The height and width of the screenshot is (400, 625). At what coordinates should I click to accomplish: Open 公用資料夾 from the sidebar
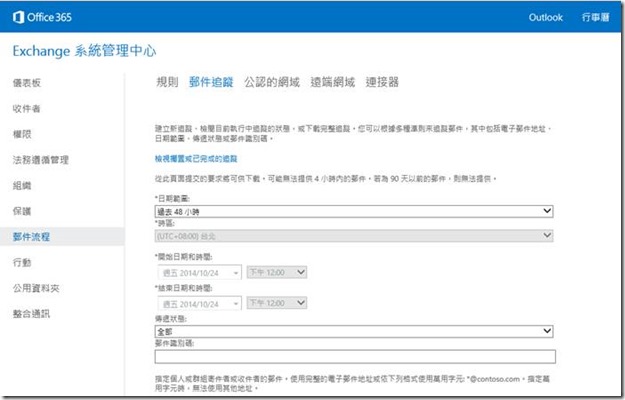point(36,288)
